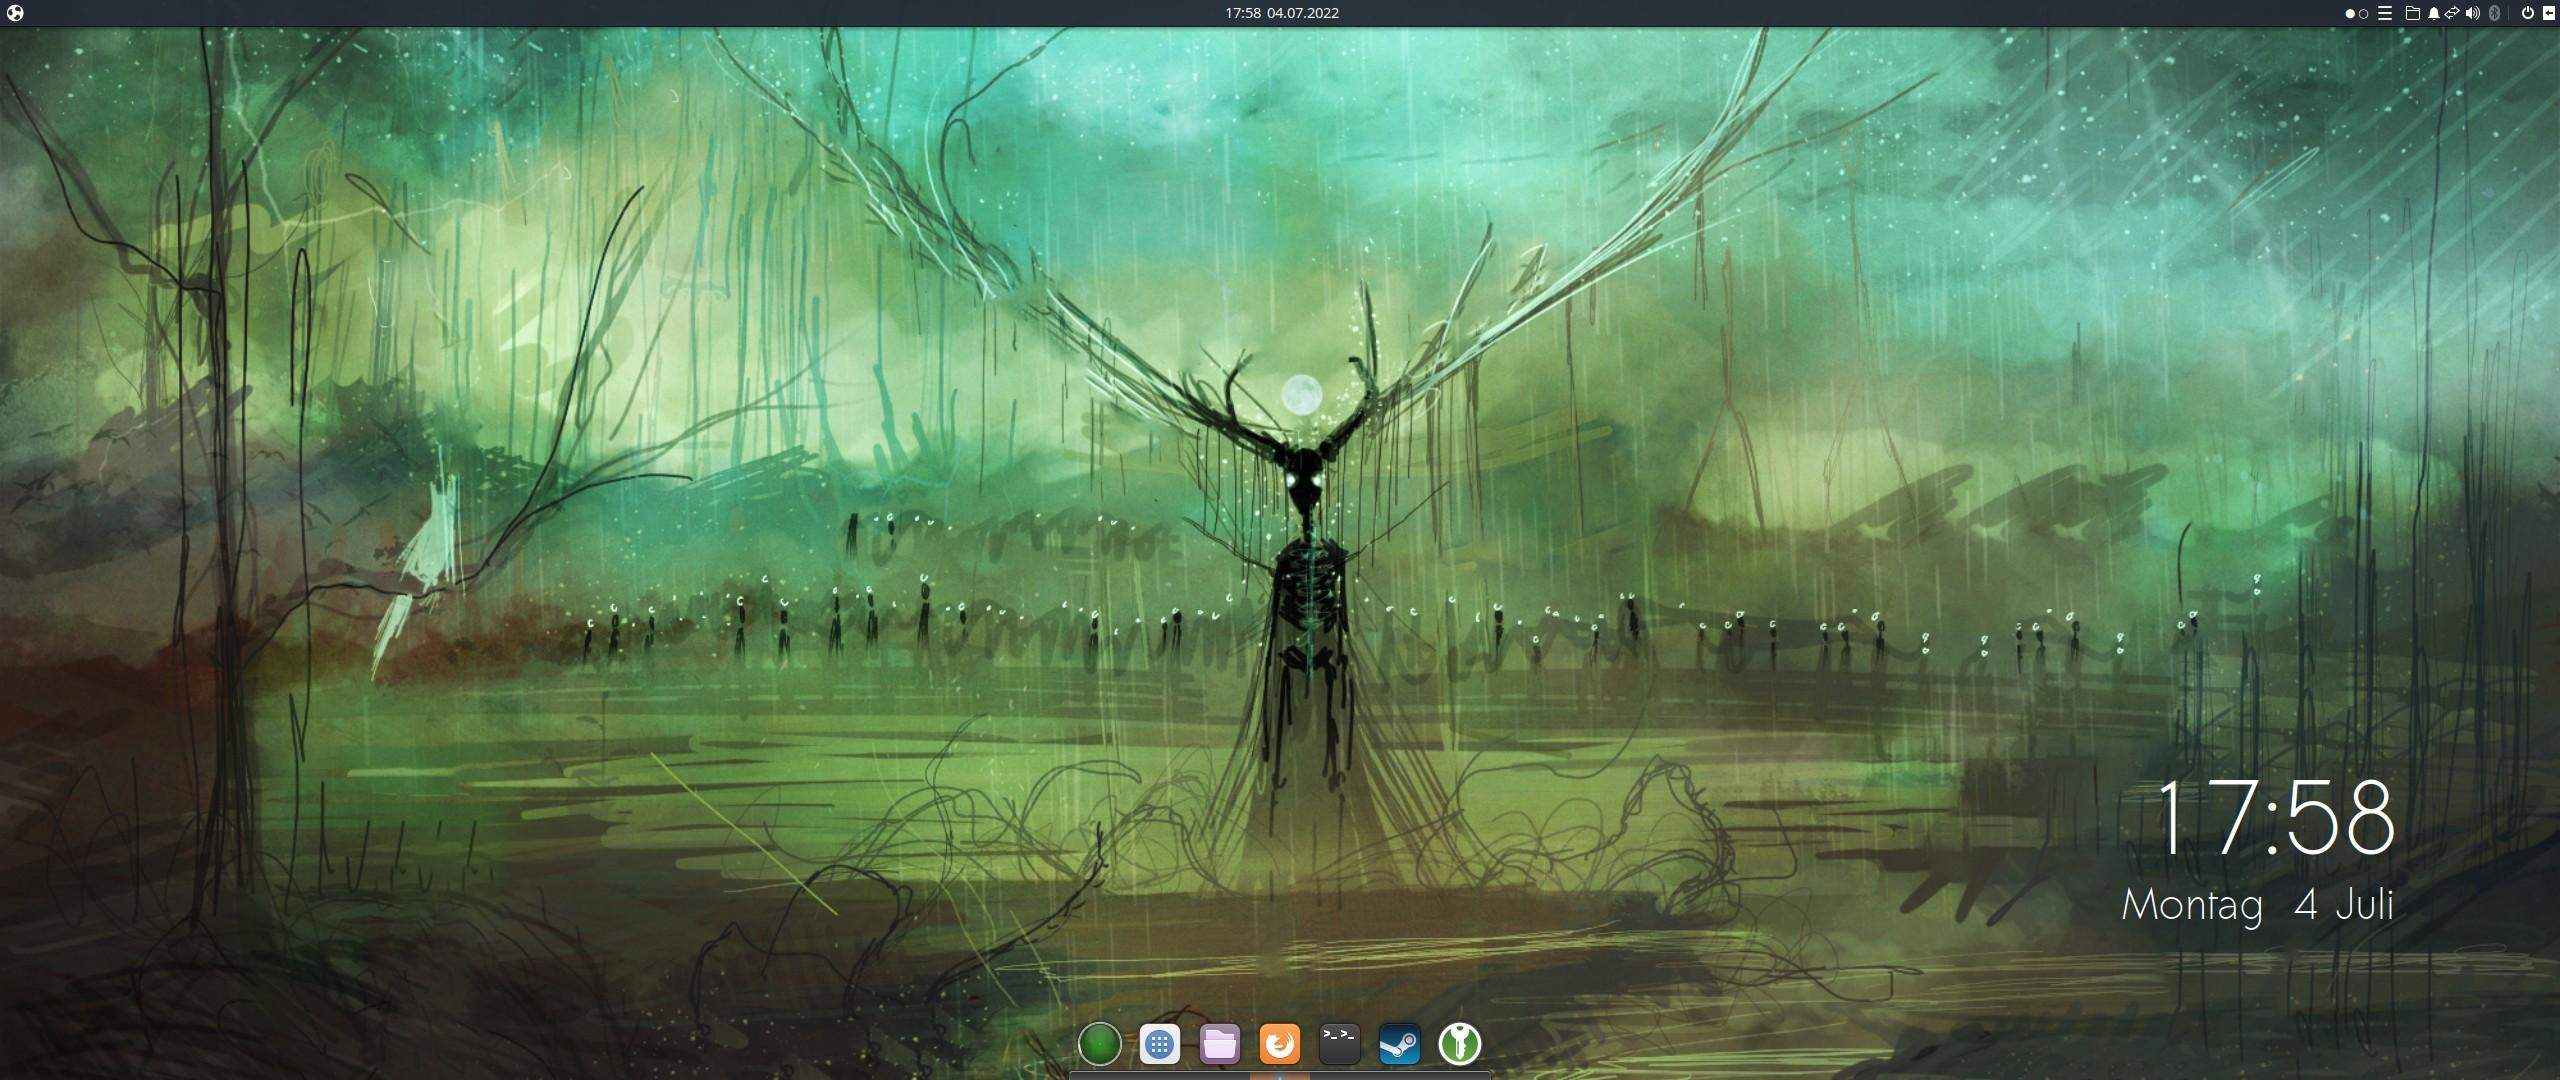Screen dimensions: 2560x1080
Task: Open the application menu at top left
Action: tap(14, 13)
